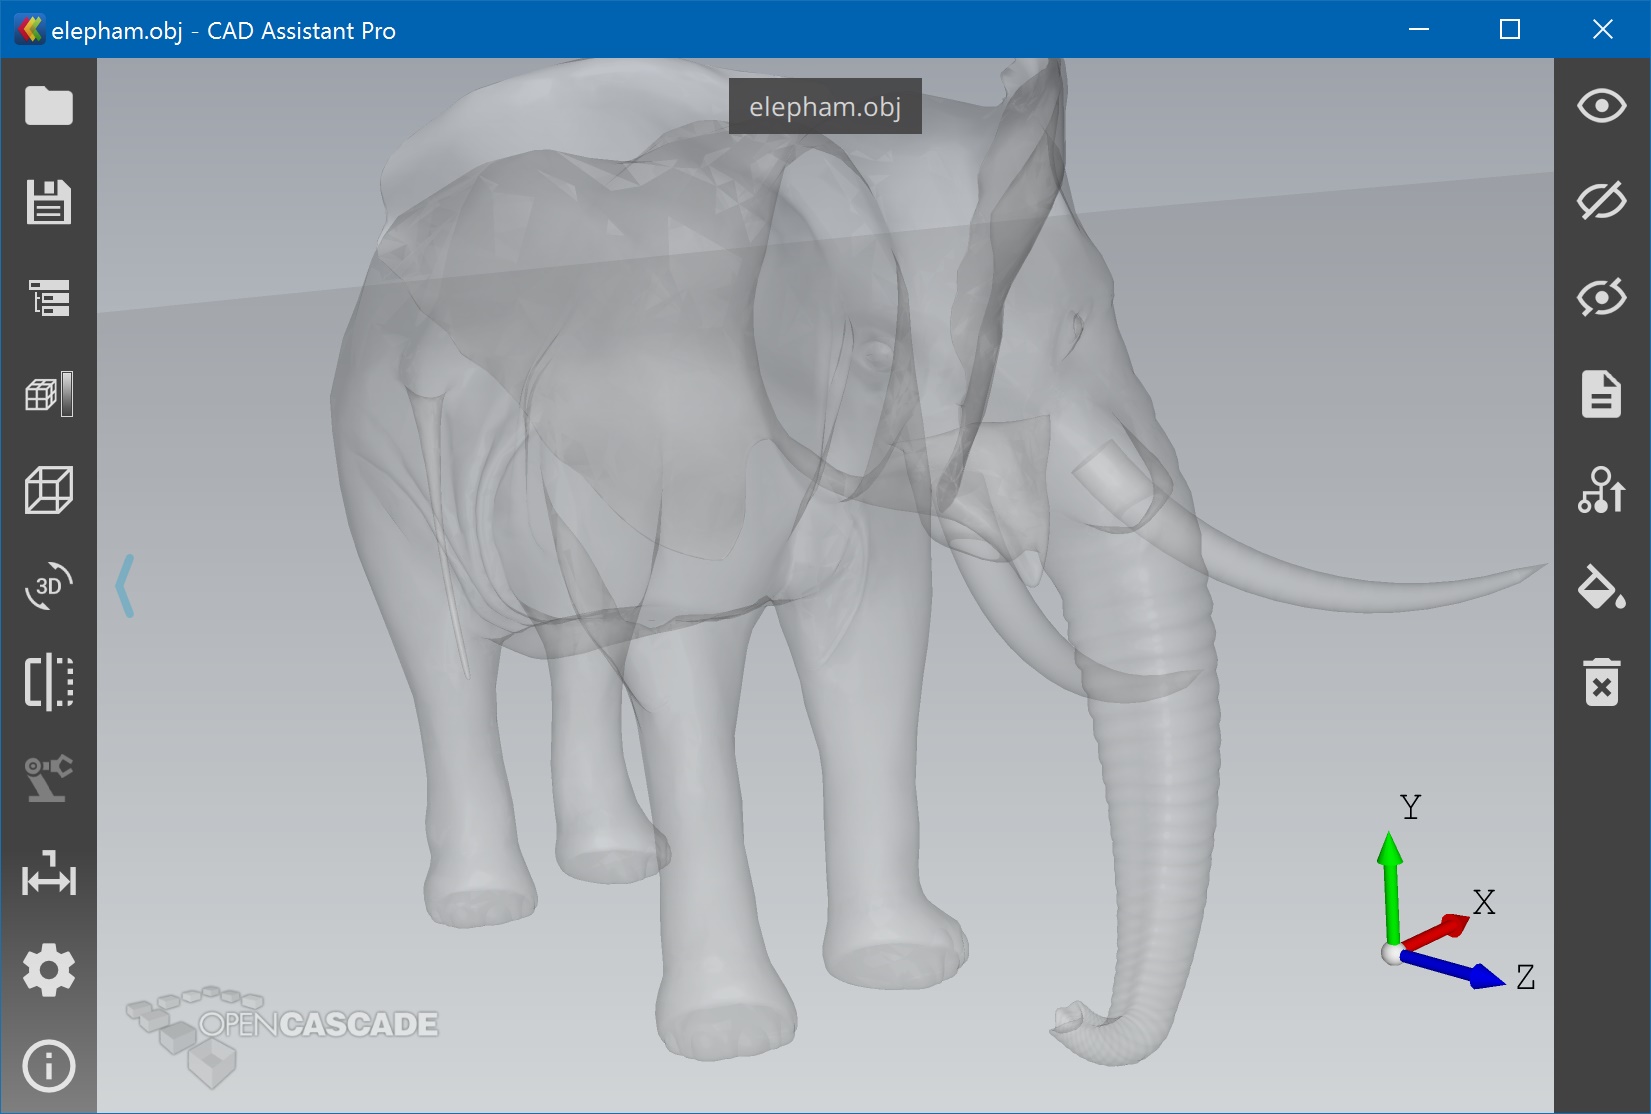Open the display mode cube icon
Screen dimensions: 1651x1114
tap(48, 394)
